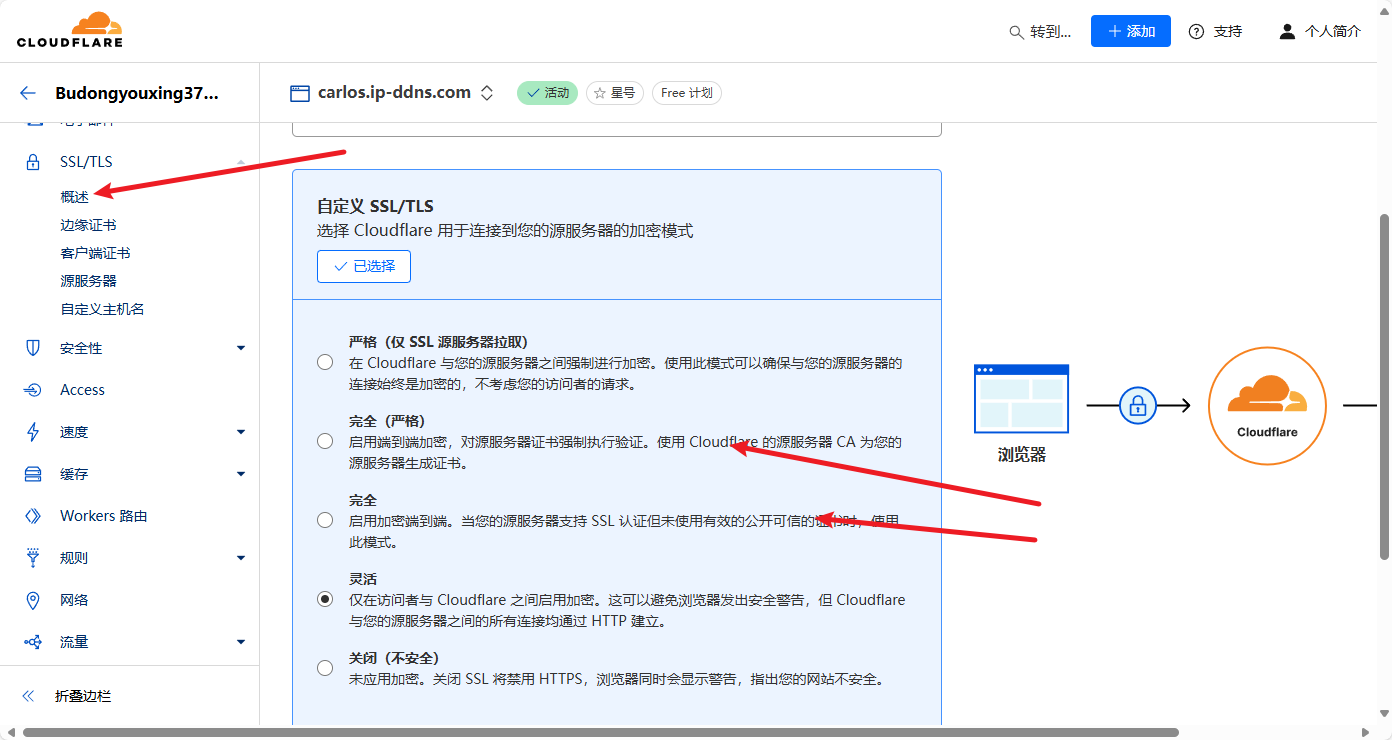Click the 安全性 shield icon
Viewport: 1392px width, 740px height.
pos(33,348)
